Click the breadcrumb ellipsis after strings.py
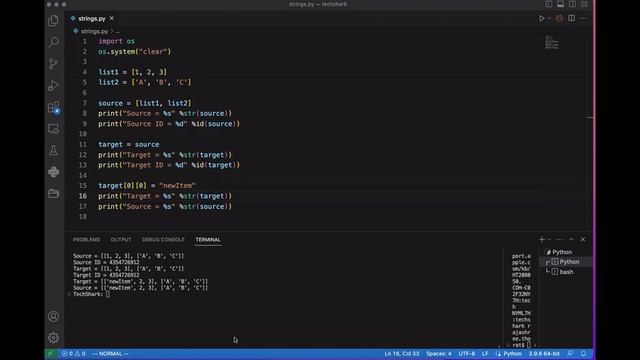Viewport: 640px width, 360px height. pos(118,31)
